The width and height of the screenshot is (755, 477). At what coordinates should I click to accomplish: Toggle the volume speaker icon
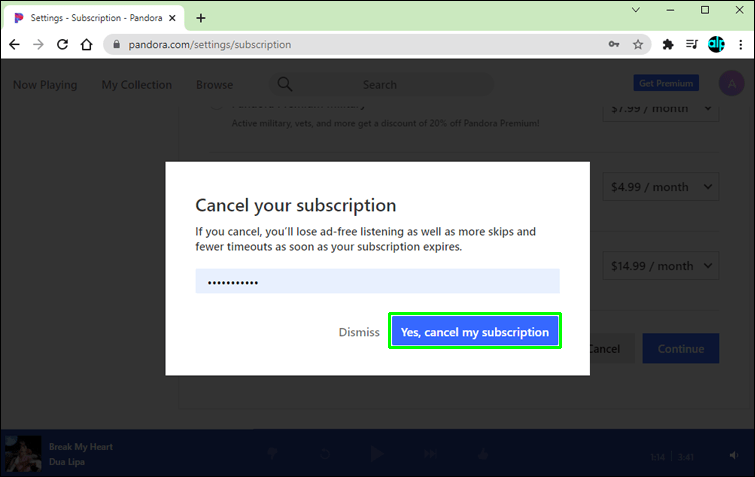coord(733,455)
